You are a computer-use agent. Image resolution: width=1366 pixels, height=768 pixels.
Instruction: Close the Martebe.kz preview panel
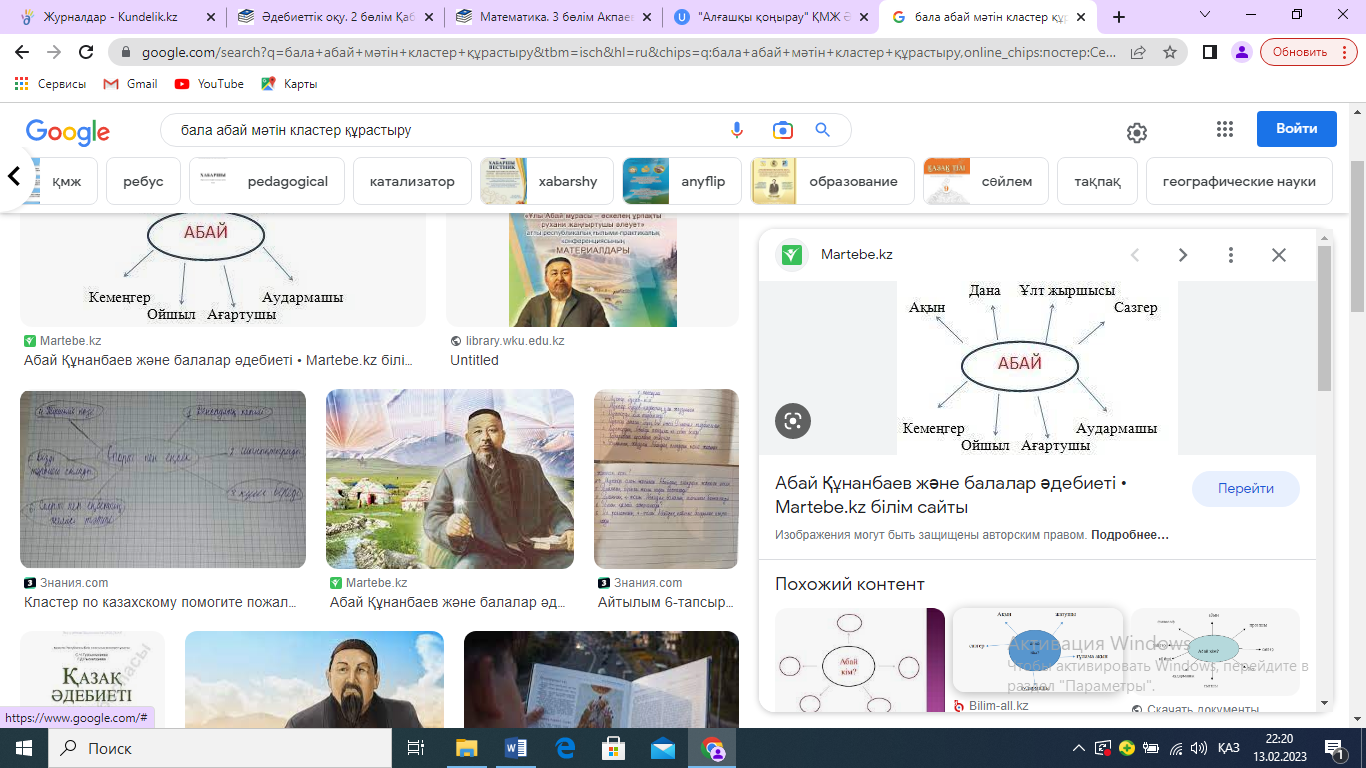pyautogui.click(x=1279, y=255)
